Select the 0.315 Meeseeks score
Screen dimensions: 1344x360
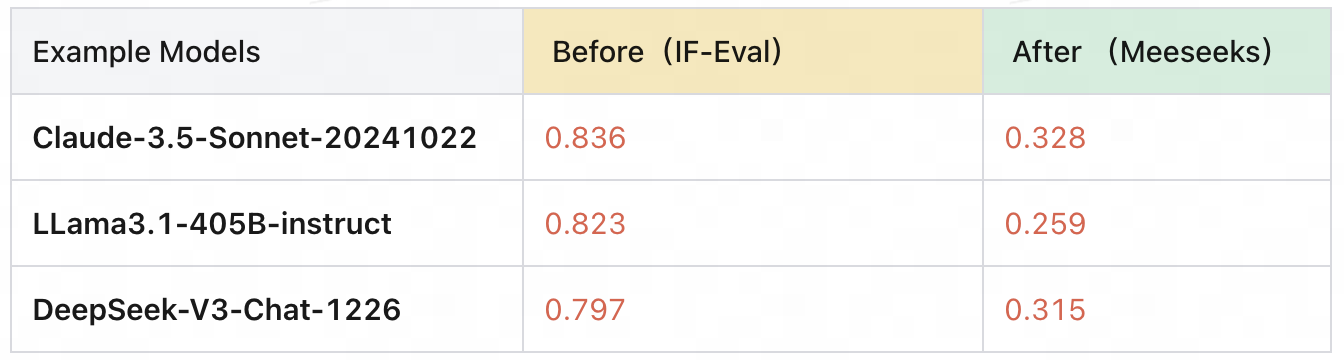tap(1045, 310)
